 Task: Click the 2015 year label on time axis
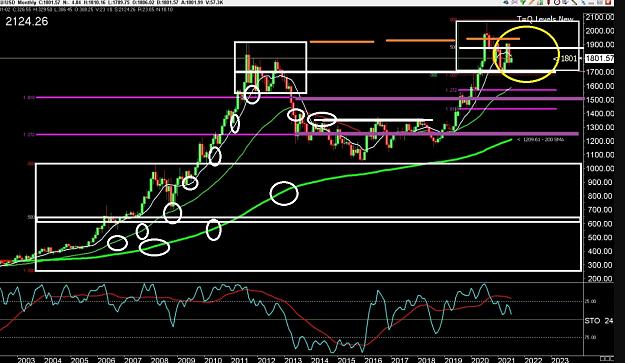(346, 360)
